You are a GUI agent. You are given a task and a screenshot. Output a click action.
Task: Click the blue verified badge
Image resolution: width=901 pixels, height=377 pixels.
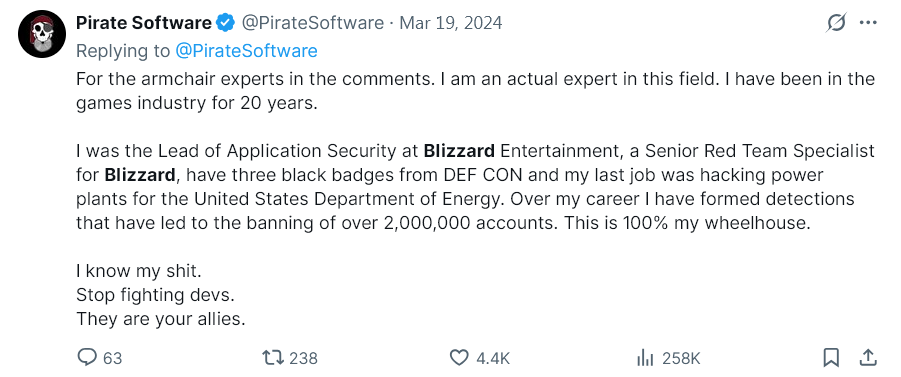225,23
